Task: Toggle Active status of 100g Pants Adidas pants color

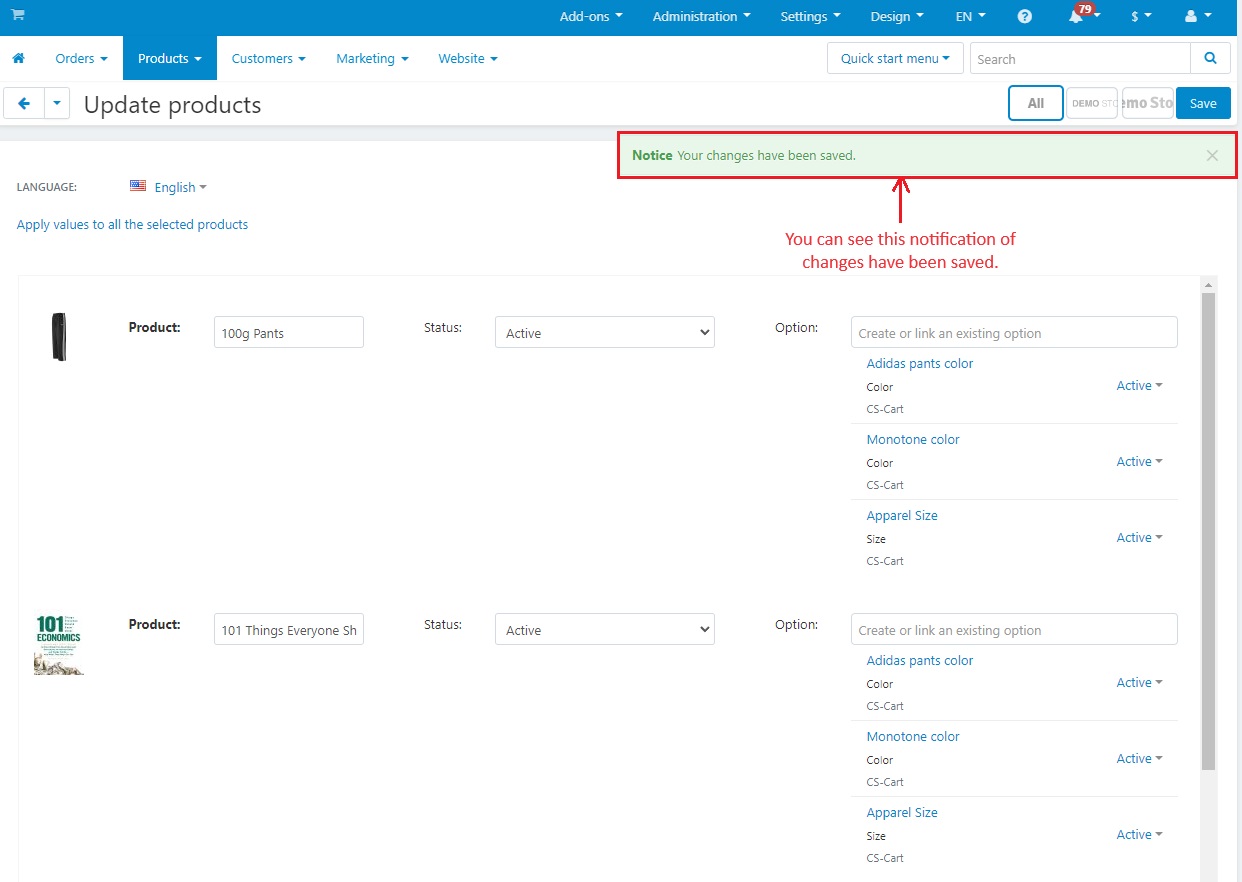Action: (1139, 386)
